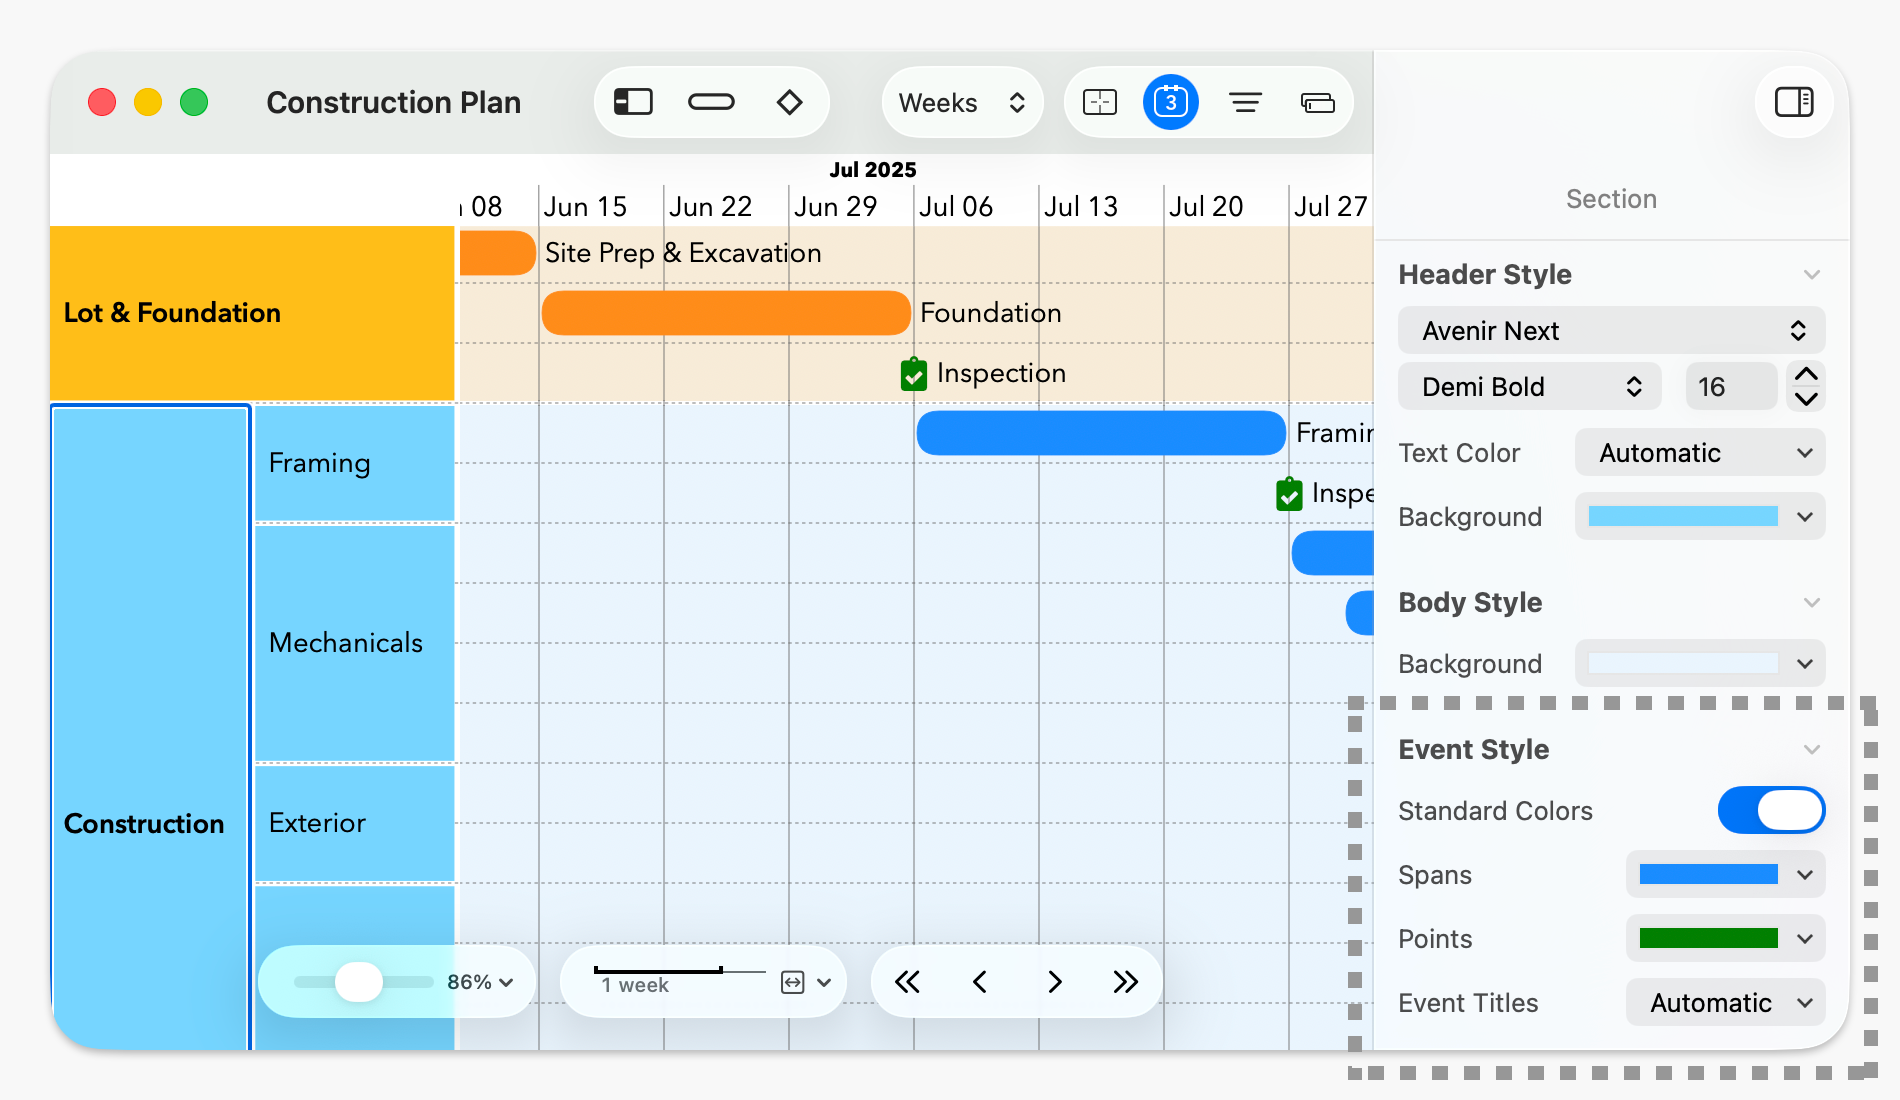Toggle the left sidebar view
The image size is (1900, 1100).
(x=632, y=101)
